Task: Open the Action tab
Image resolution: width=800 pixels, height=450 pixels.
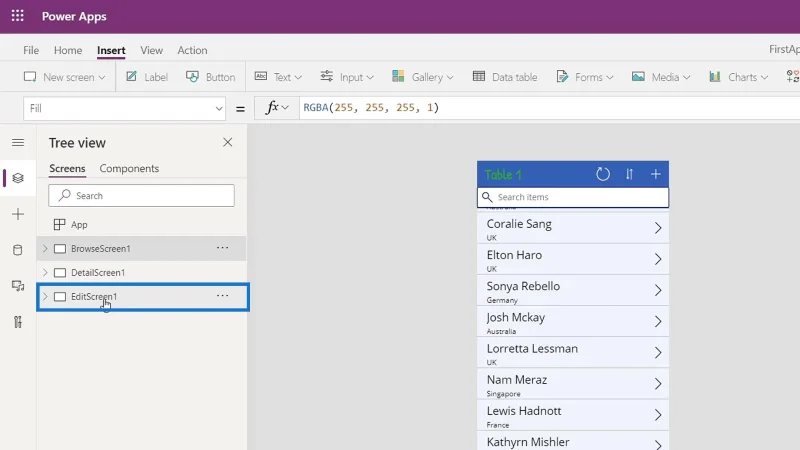Action: click(192, 50)
